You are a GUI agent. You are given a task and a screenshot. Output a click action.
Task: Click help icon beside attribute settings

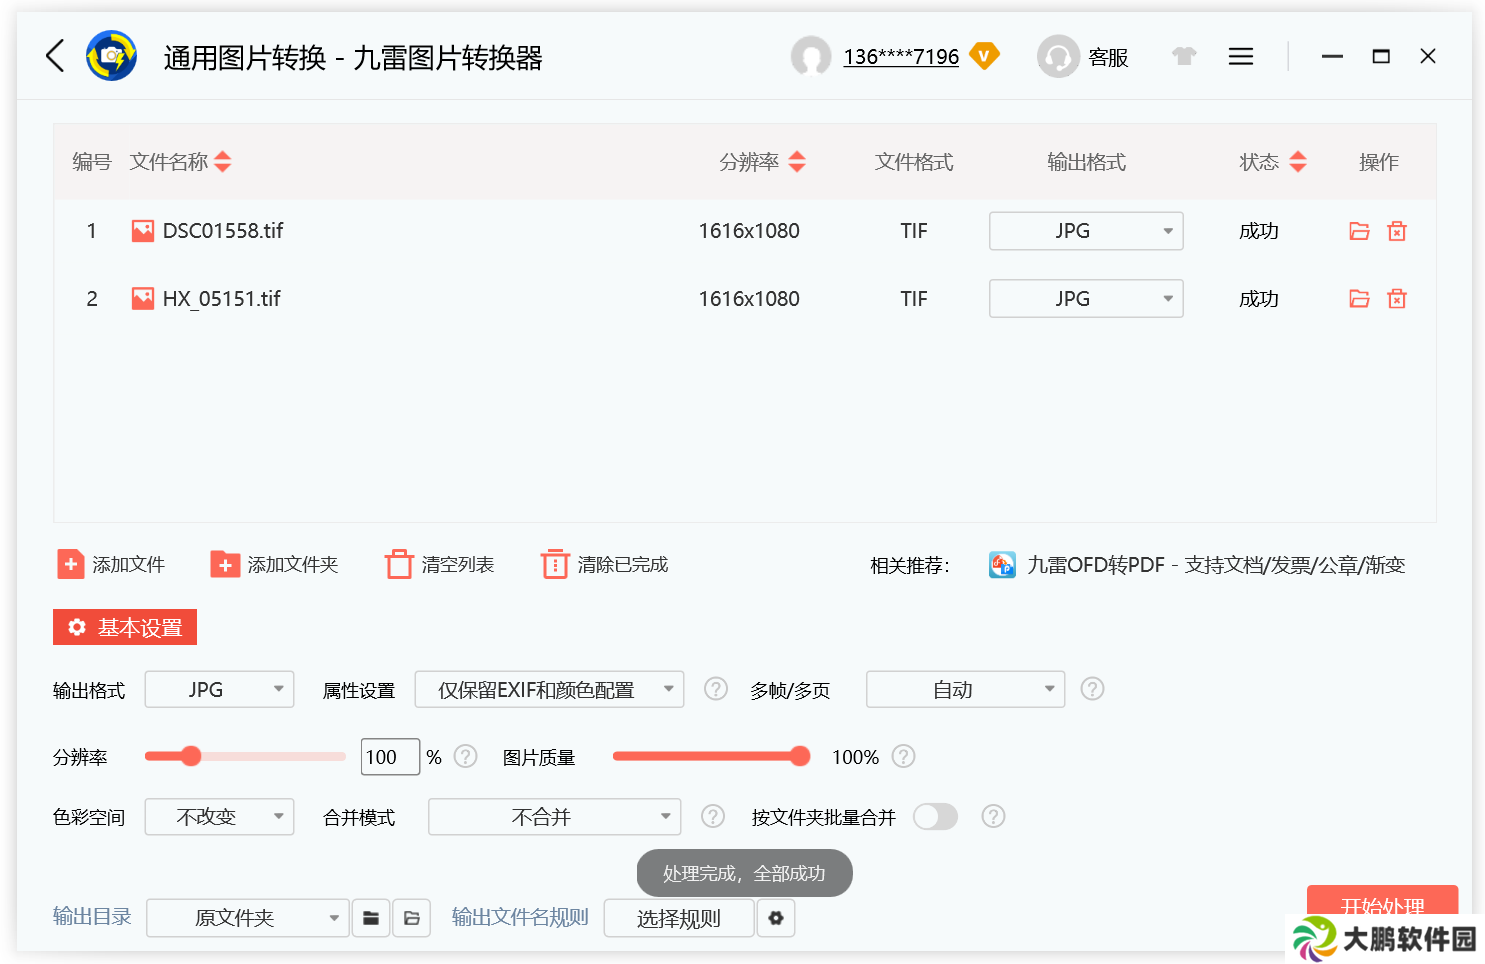[x=715, y=689]
